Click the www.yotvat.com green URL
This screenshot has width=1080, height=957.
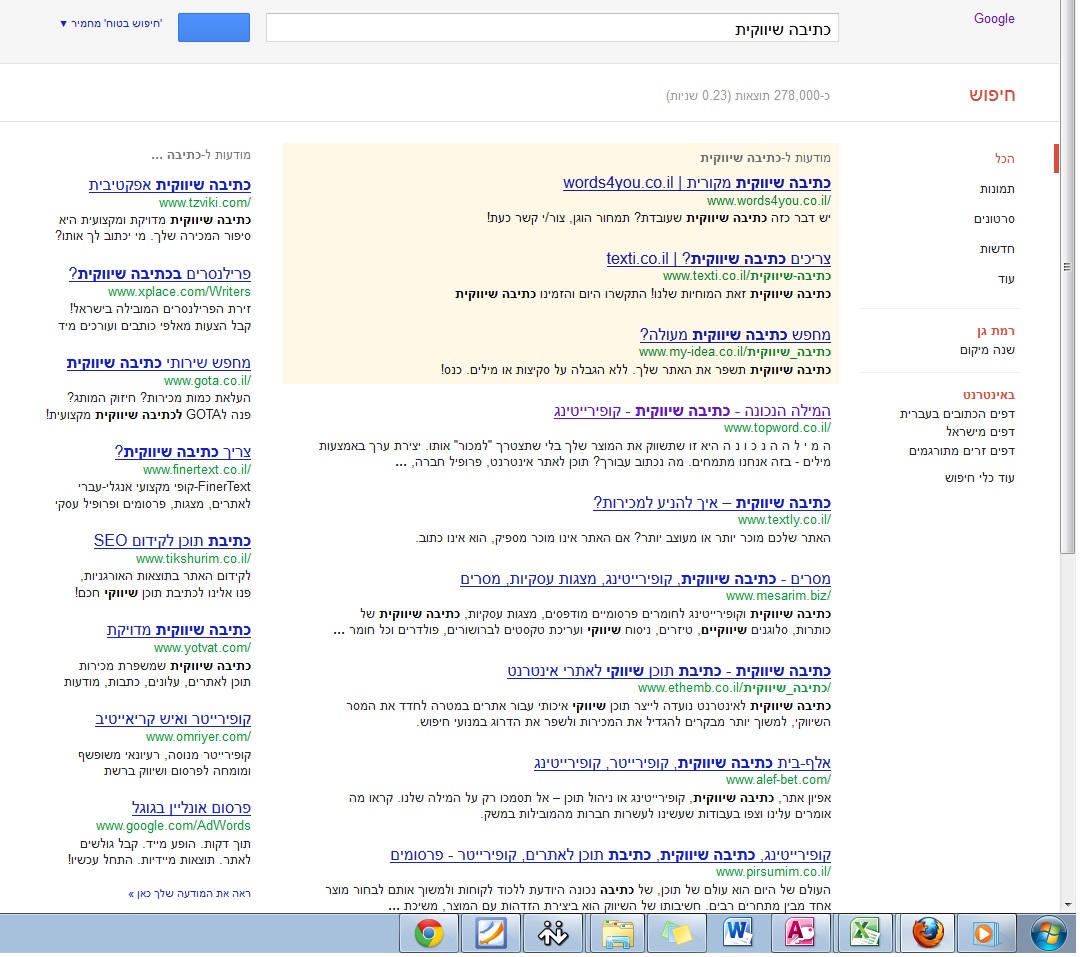point(202,648)
